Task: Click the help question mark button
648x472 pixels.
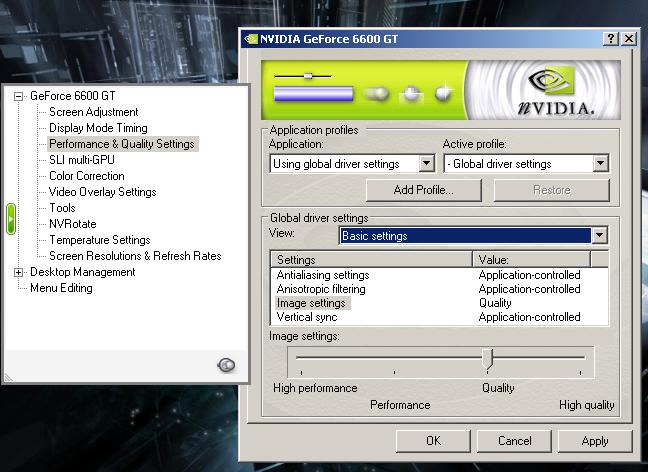Action: [x=610, y=38]
